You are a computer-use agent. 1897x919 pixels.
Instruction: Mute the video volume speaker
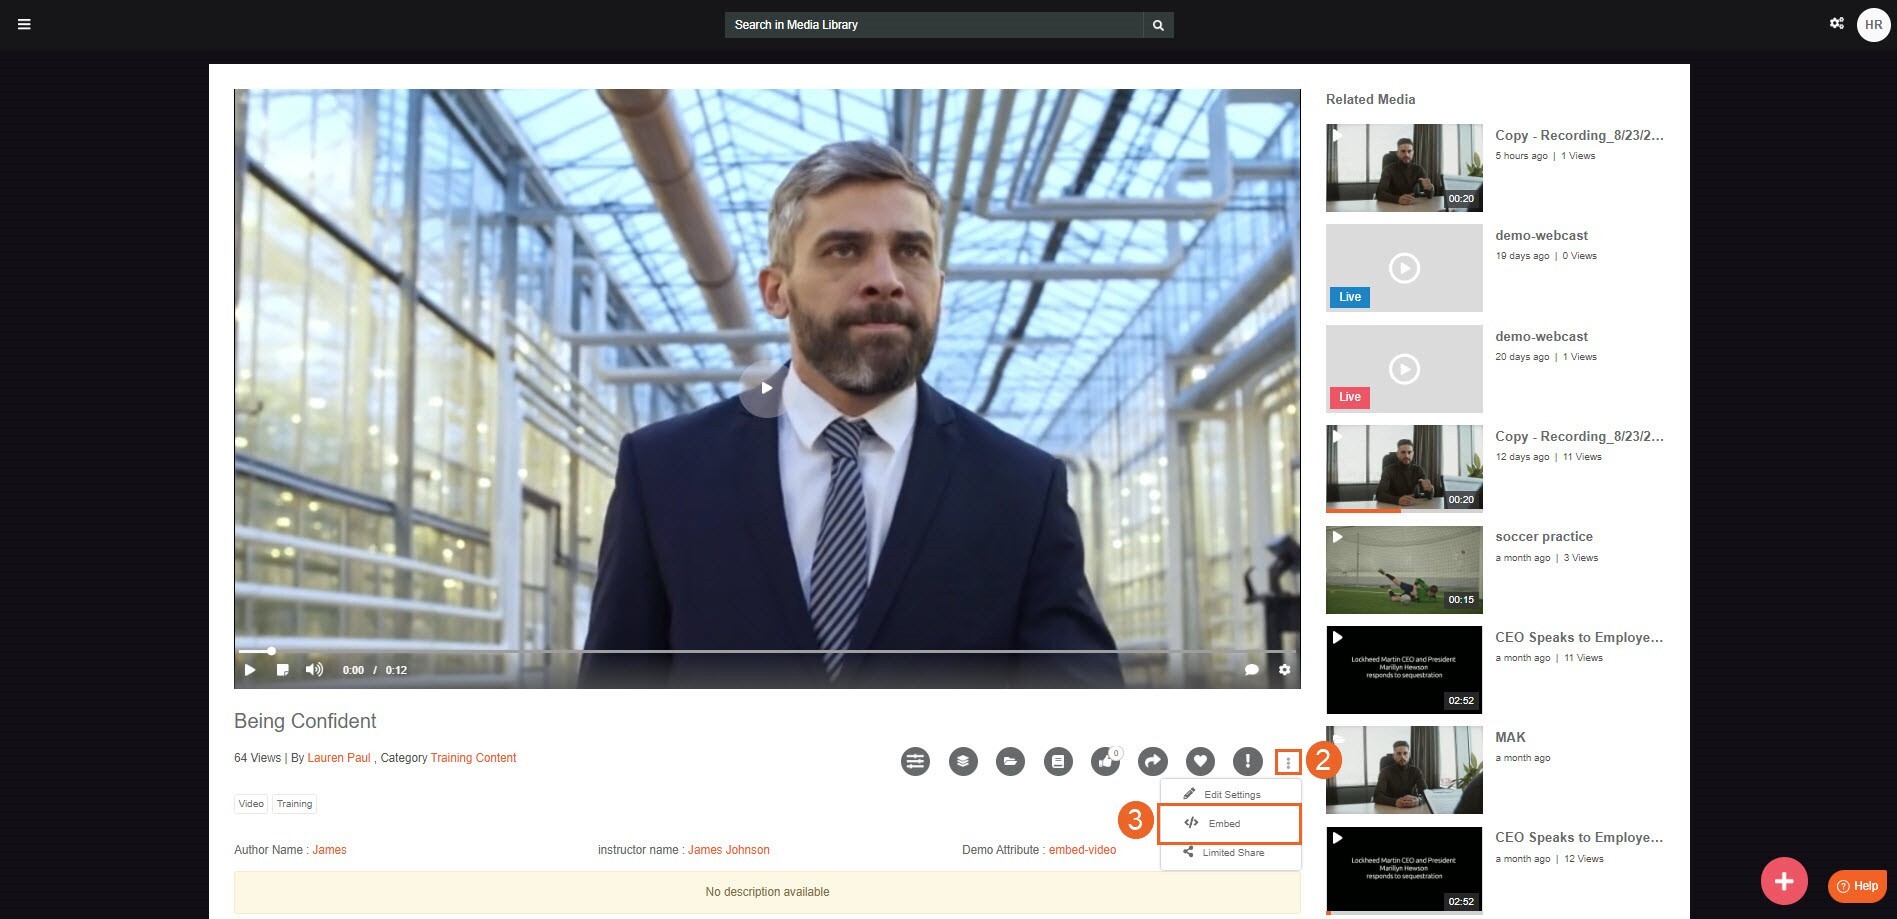(x=314, y=670)
